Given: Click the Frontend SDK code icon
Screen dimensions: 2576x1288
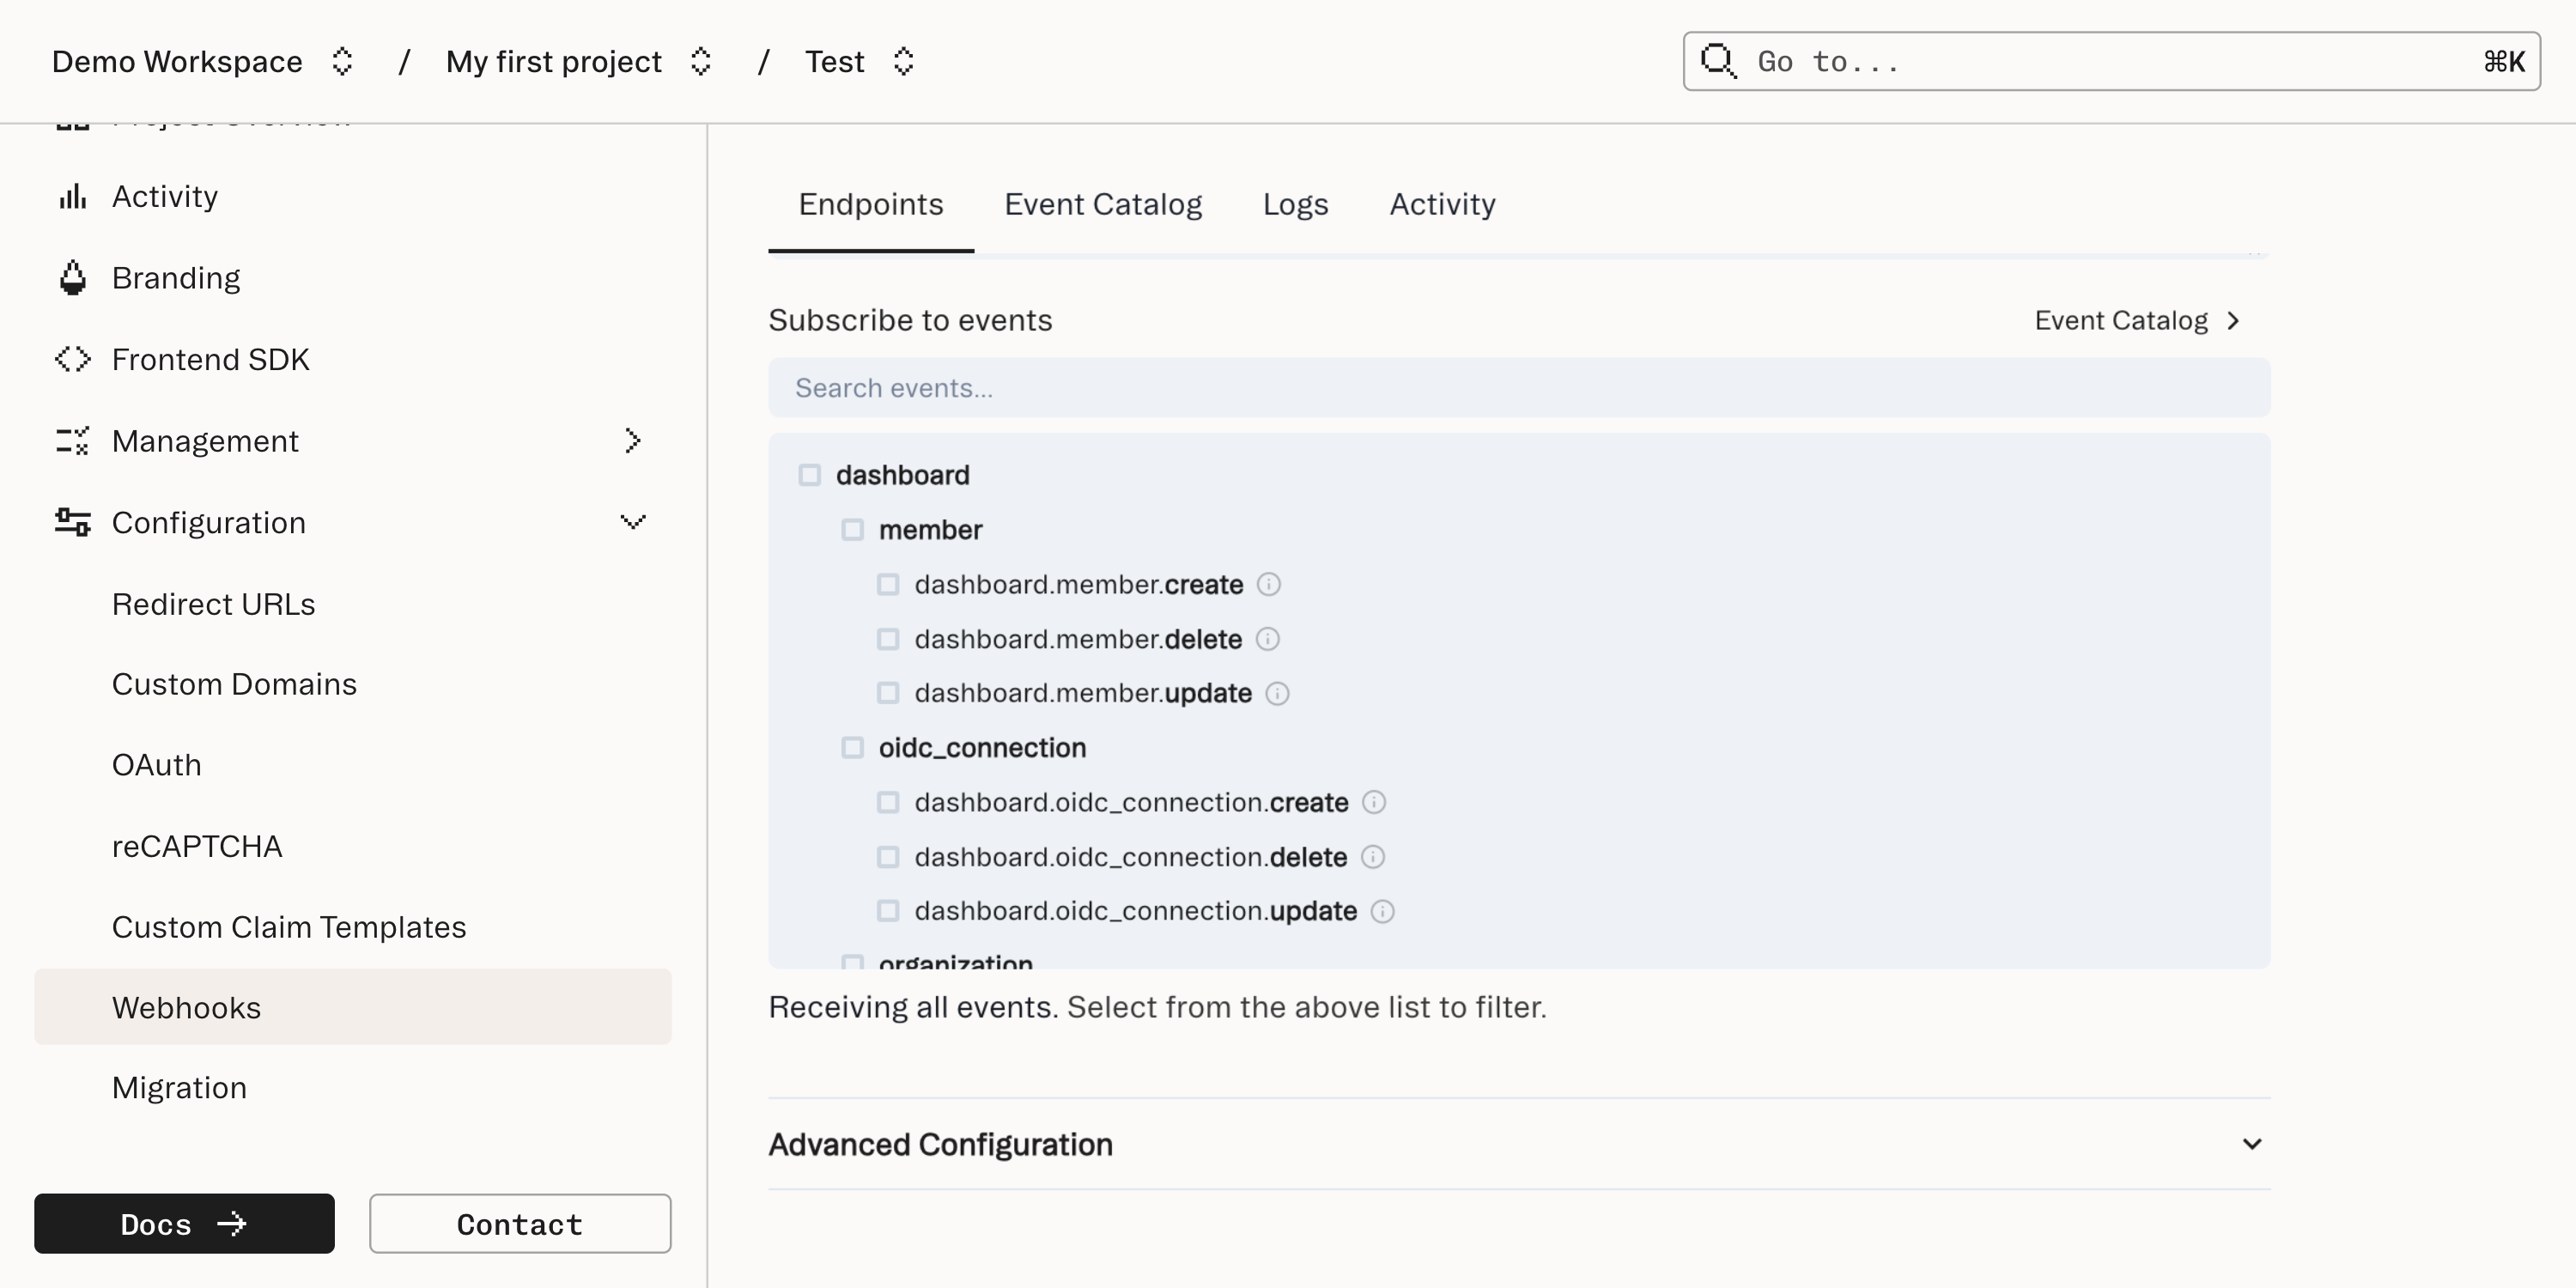Looking at the screenshot, I should [71, 359].
